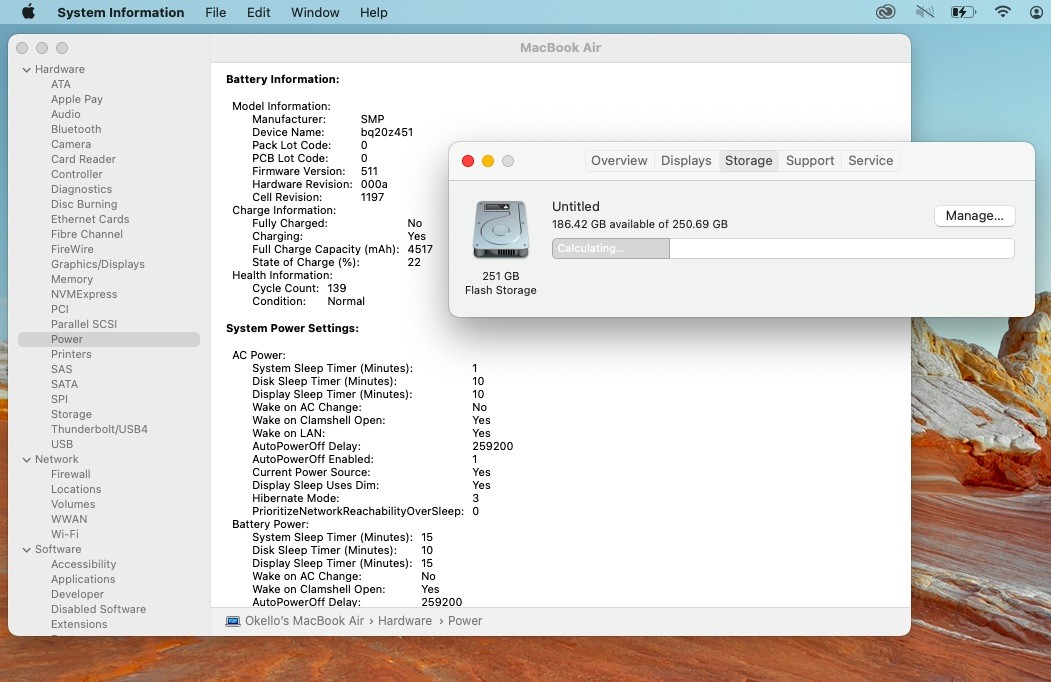Click the Manage... button

974,216
